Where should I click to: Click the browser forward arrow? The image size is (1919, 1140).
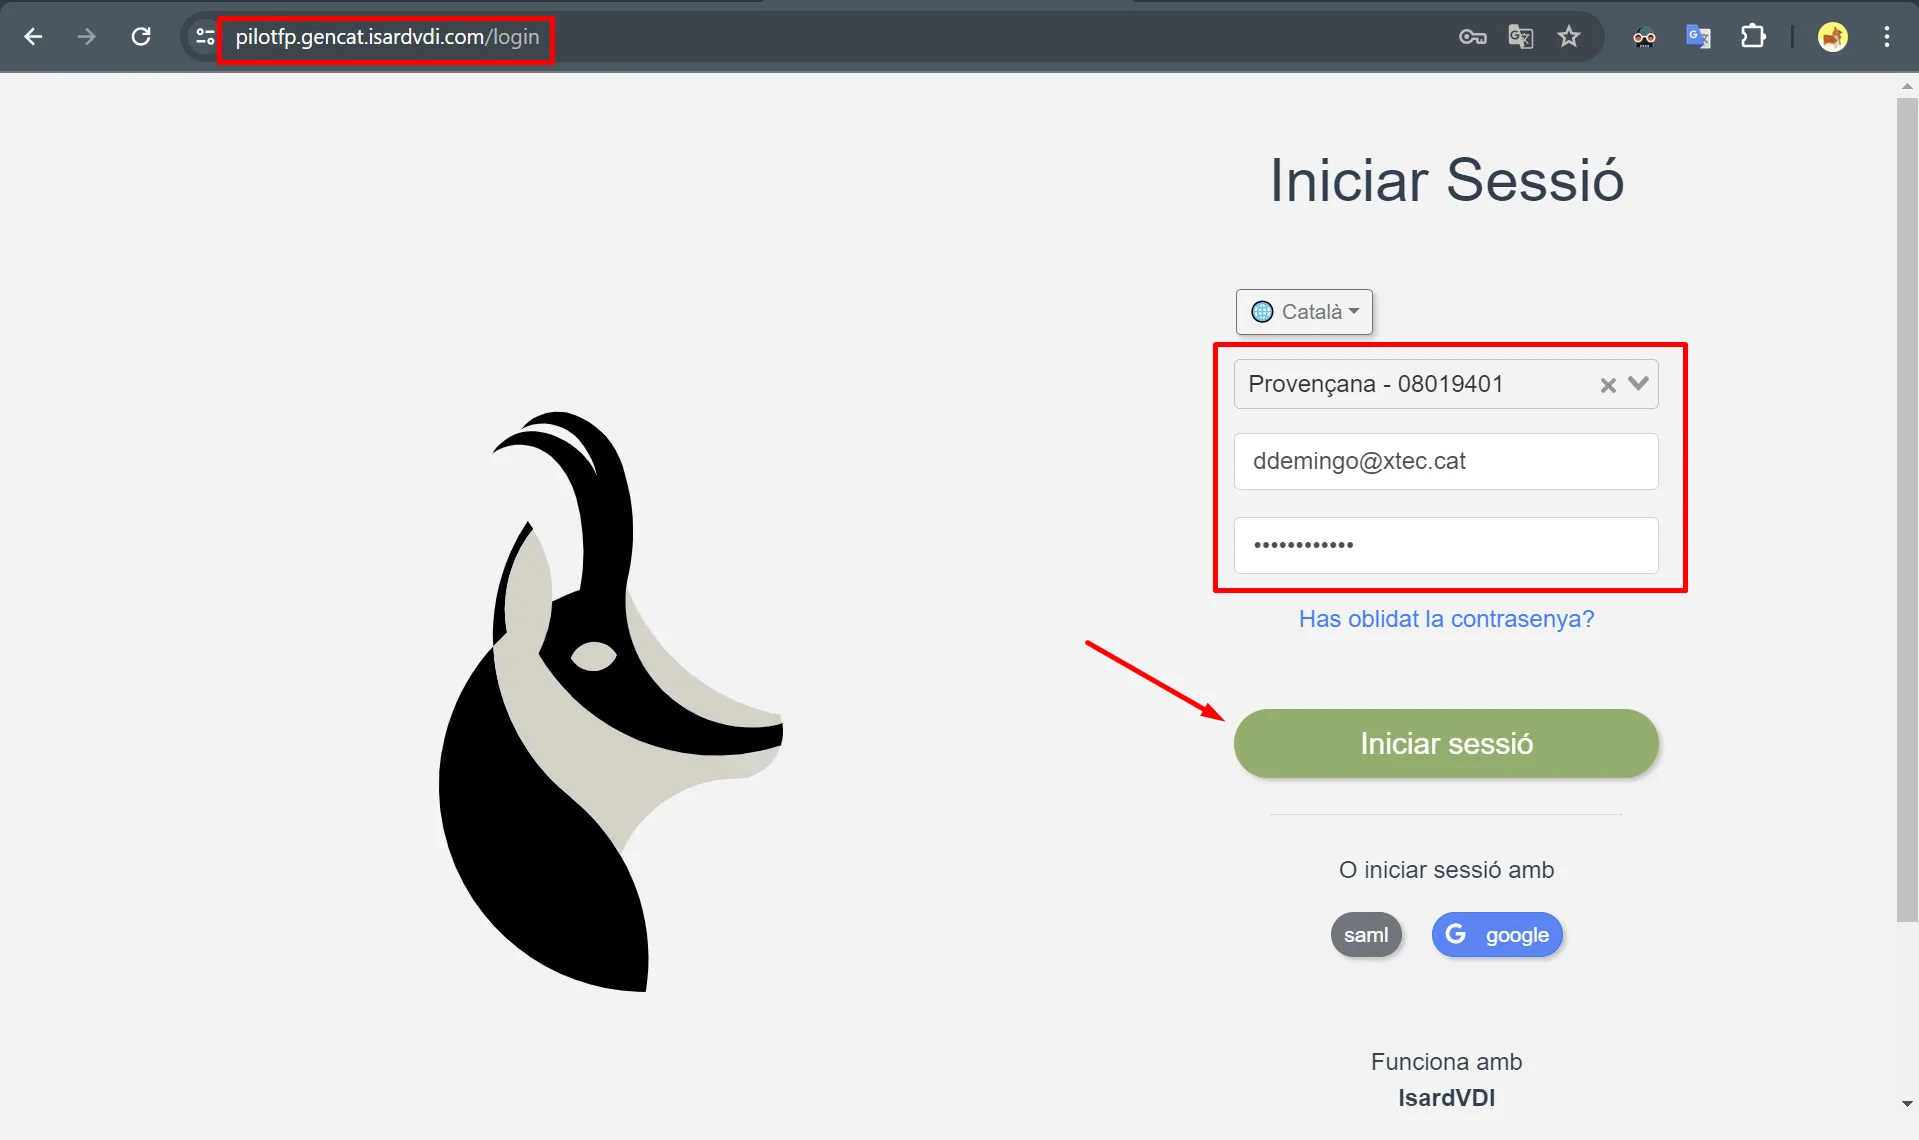87,37
